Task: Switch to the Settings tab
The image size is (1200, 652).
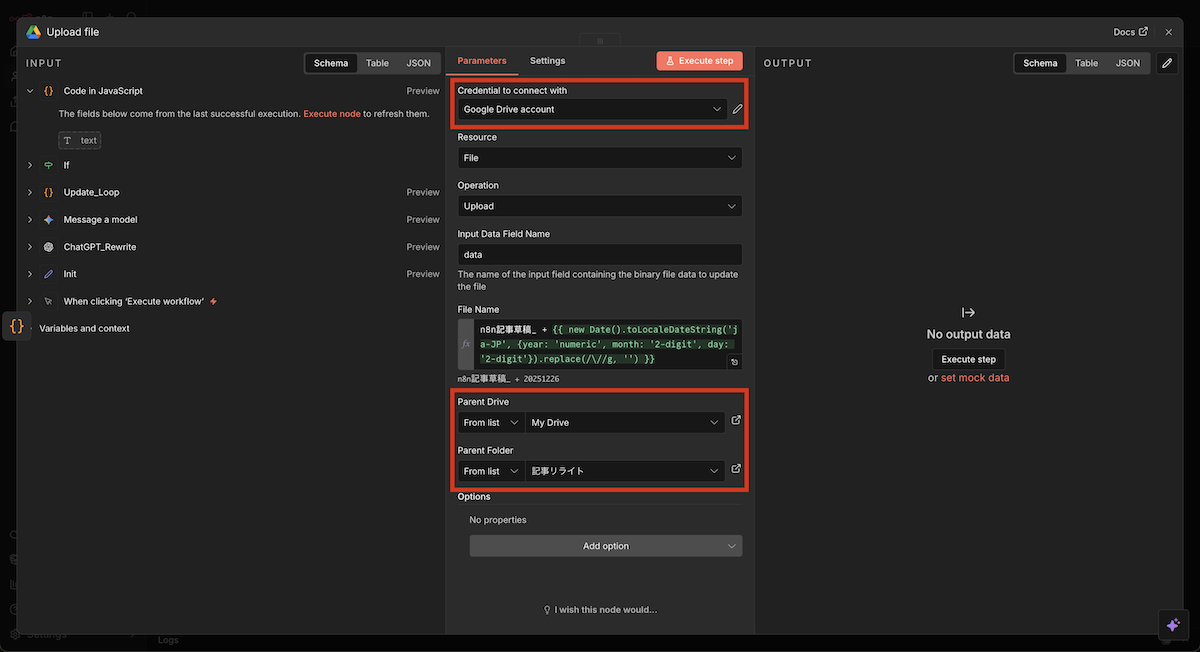Action: tap(547, 61)
